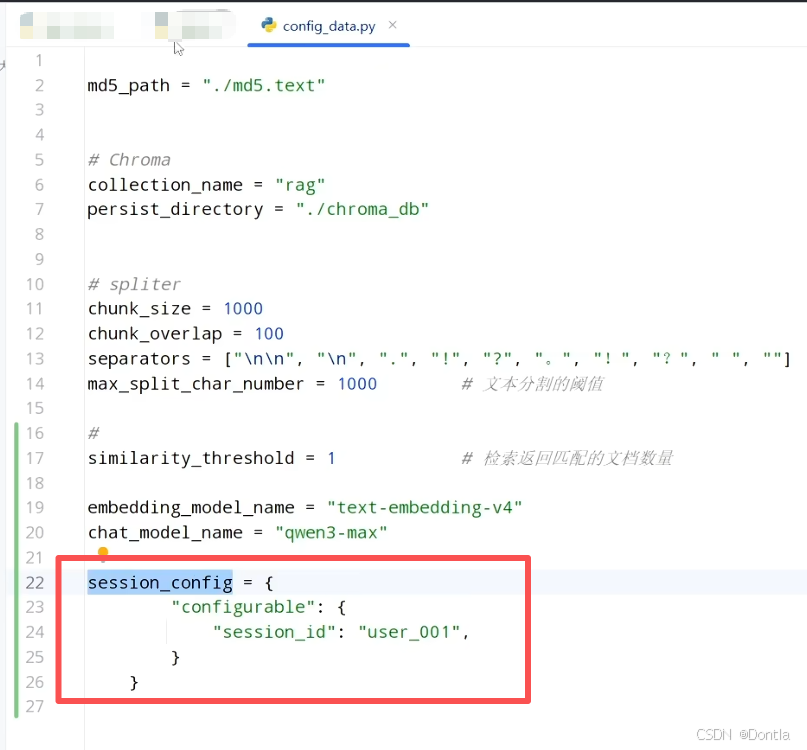Click the "./chroma_db" string

362,210
